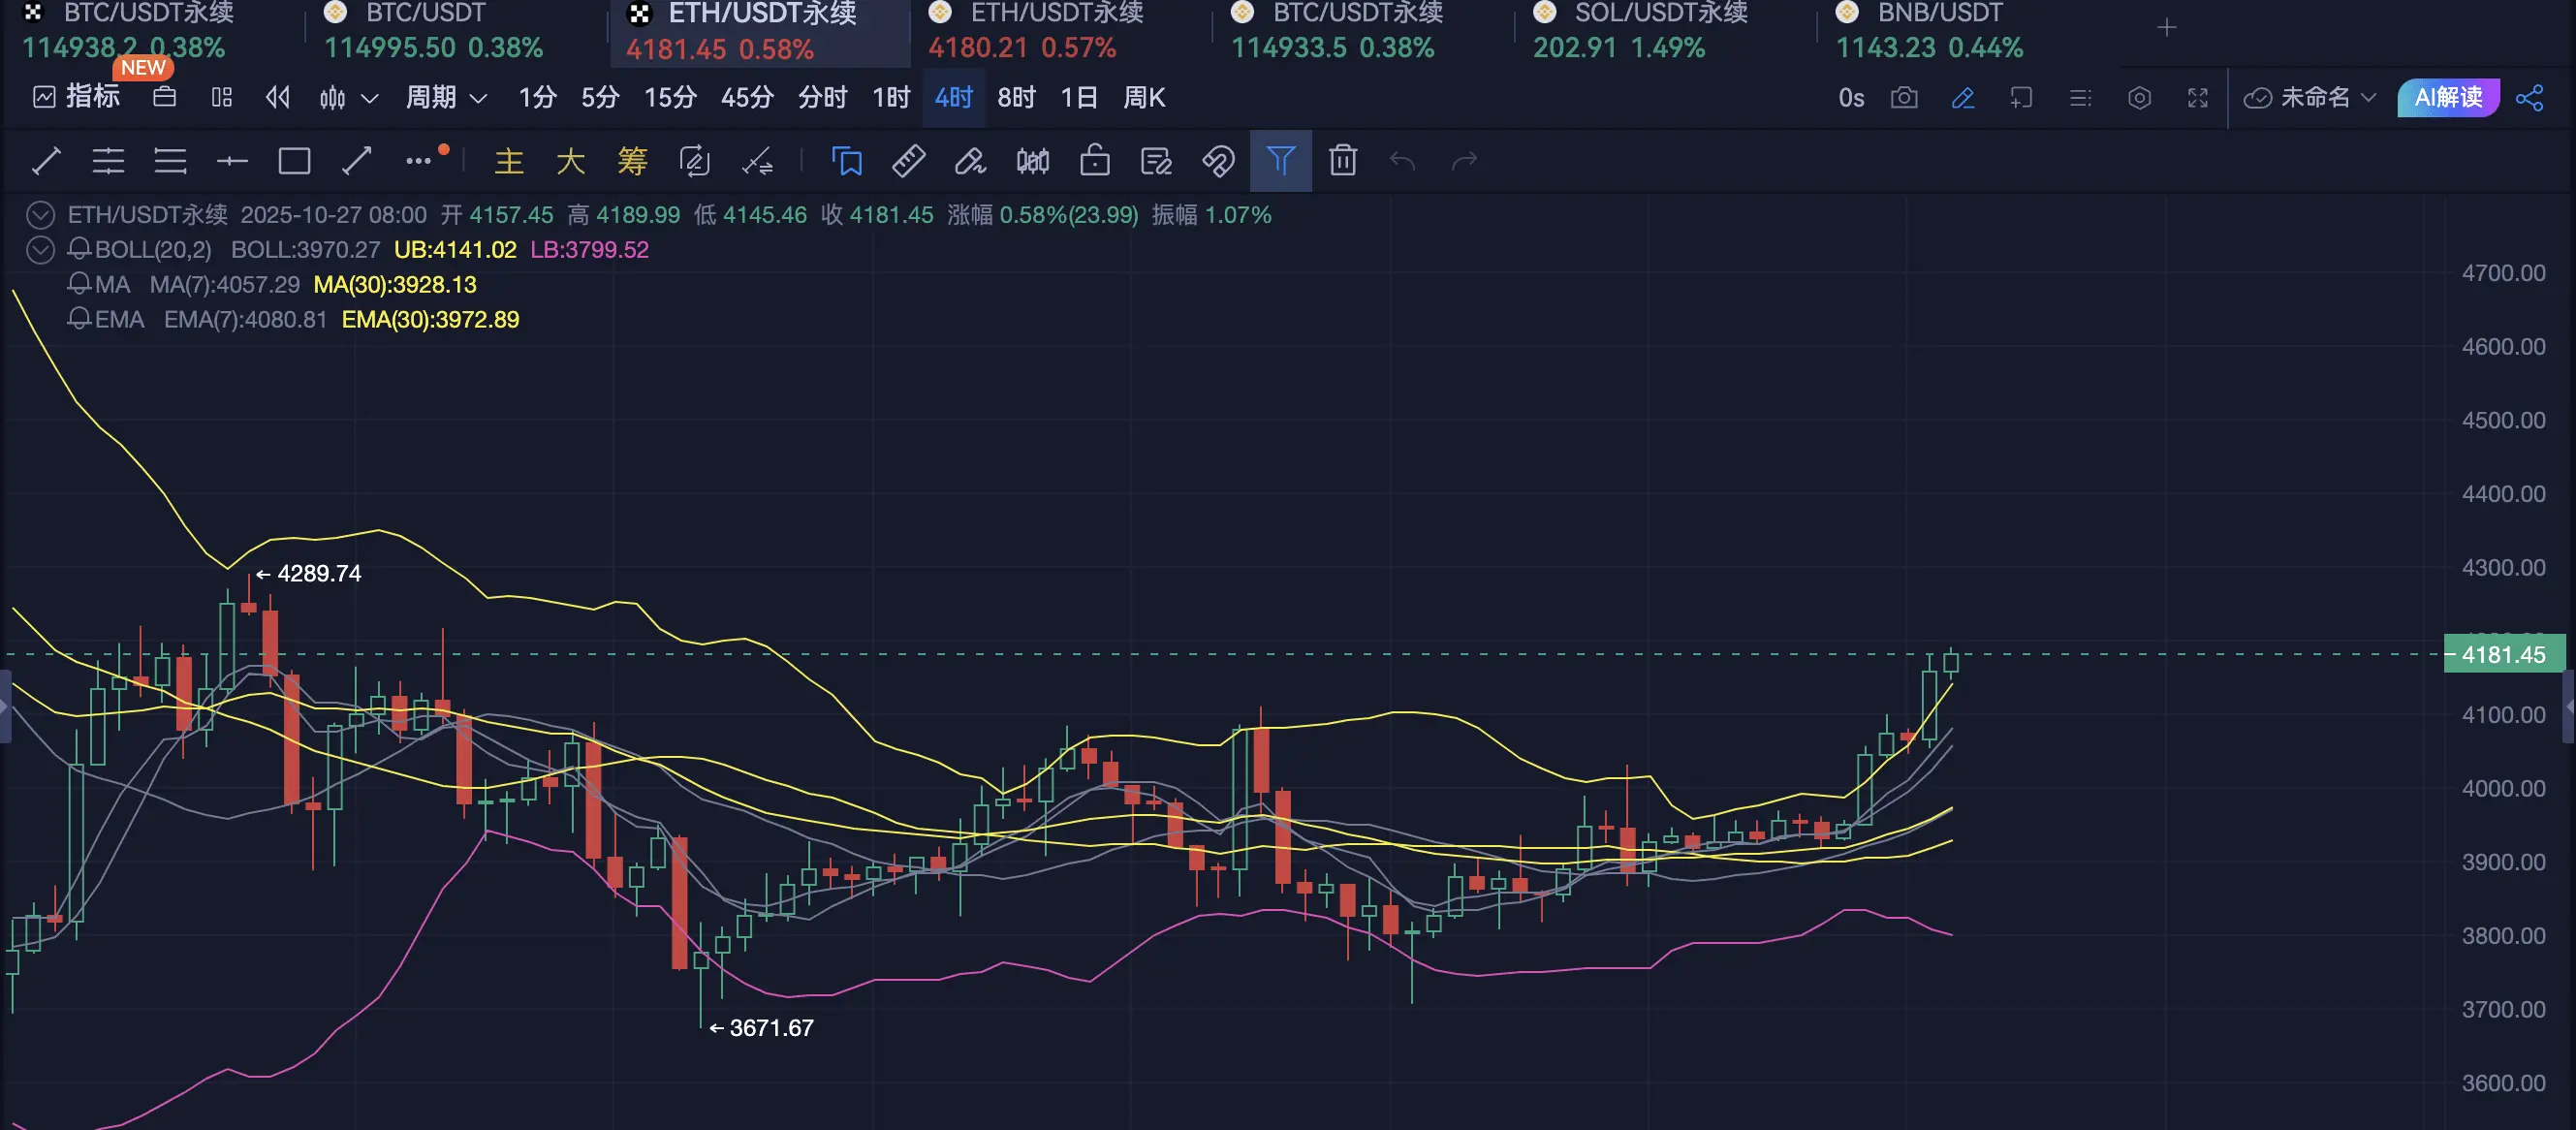Toggle the lock drawings padlock icon
2576x1130 pixels.
[x=1094, y=161]
